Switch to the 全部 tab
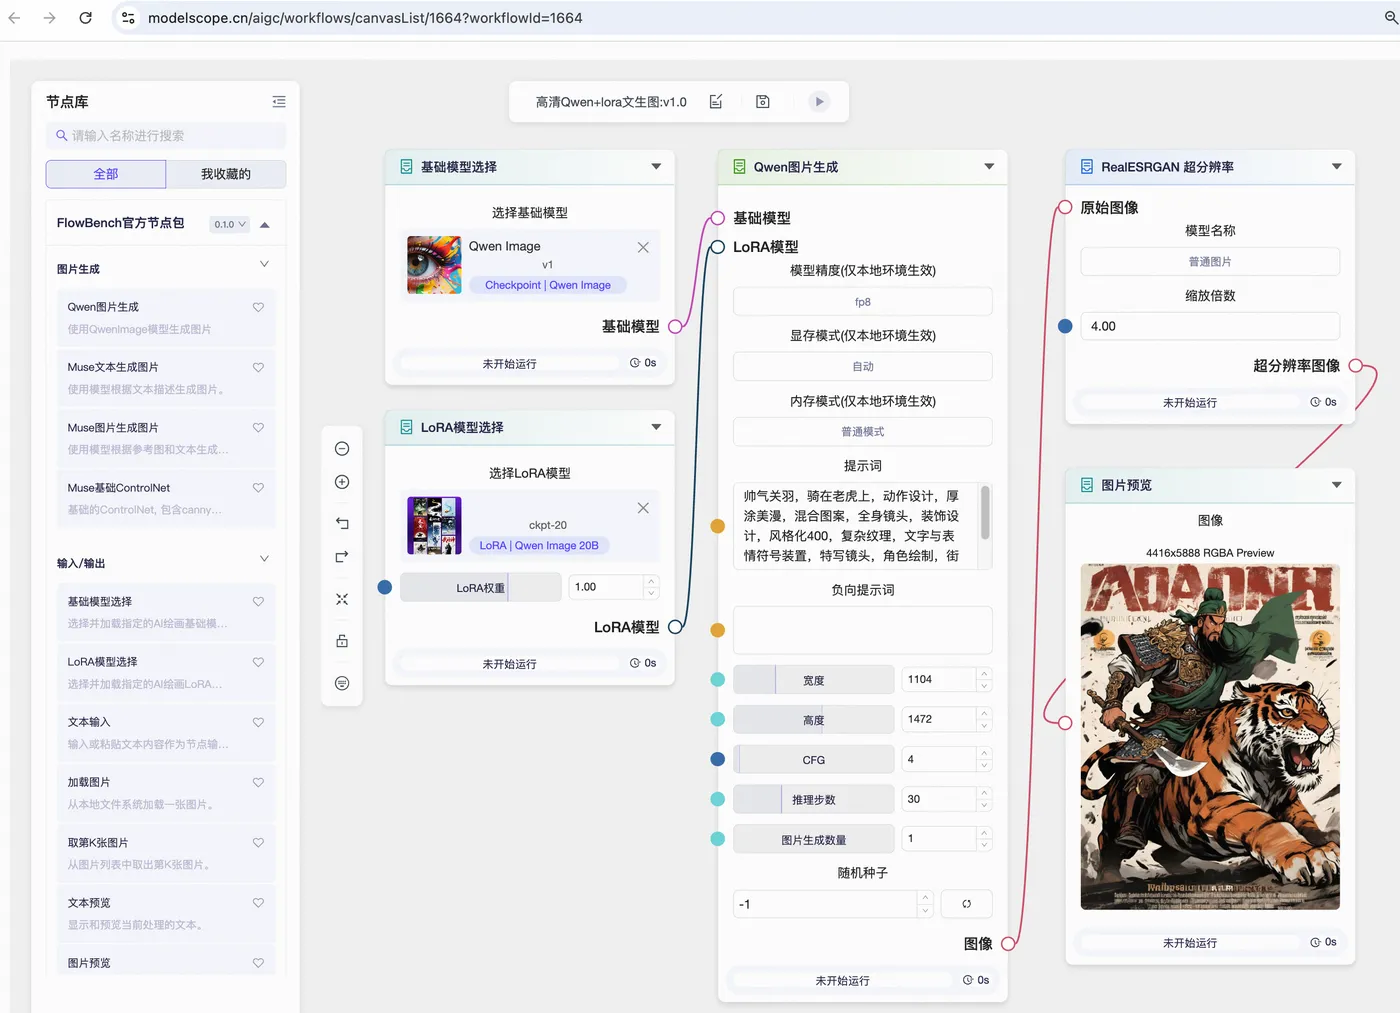Screen dimensions: 1400x1013 pos(106,174)
